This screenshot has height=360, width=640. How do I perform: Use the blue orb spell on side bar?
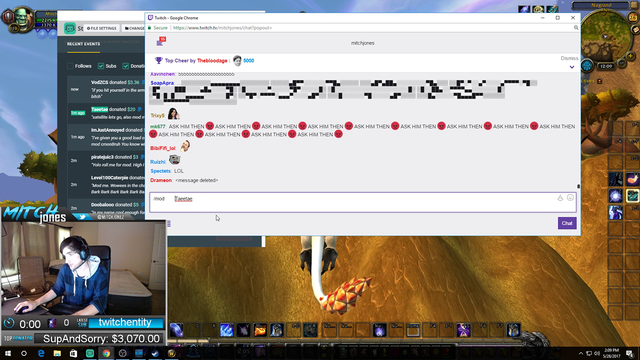coord(616,196)
